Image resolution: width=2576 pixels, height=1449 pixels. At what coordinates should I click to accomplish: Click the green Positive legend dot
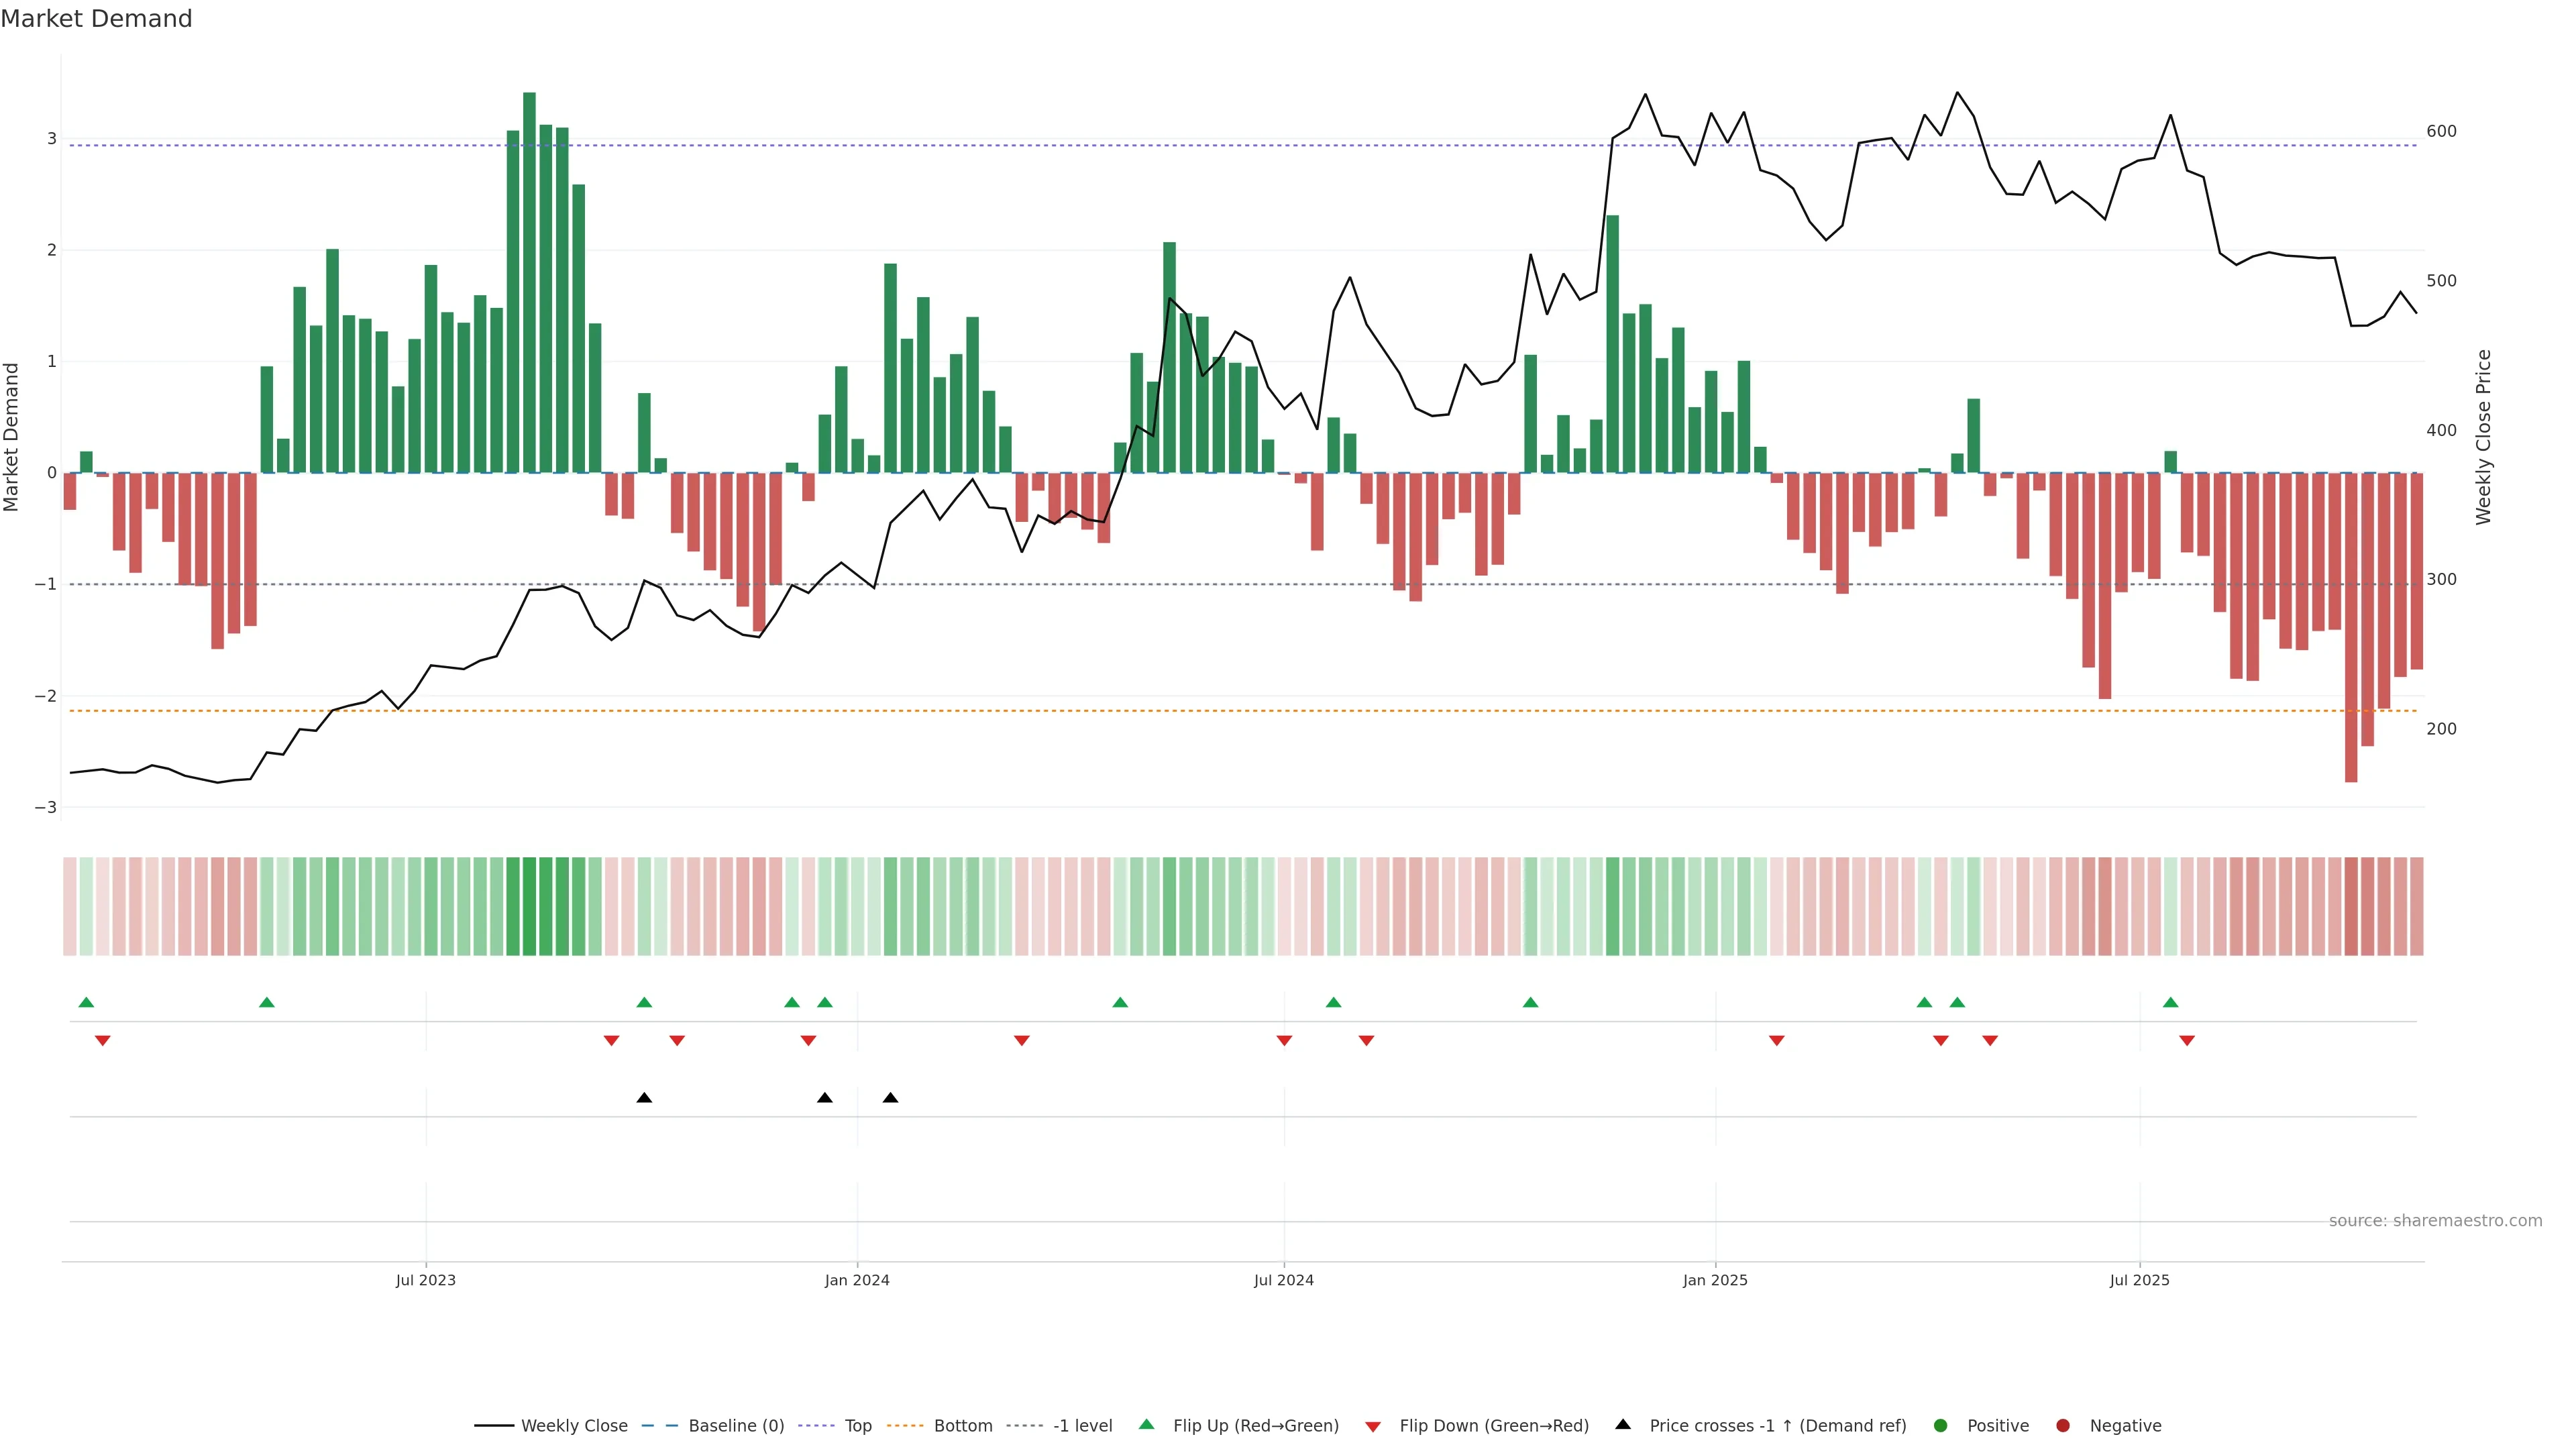[1941, 1425]
